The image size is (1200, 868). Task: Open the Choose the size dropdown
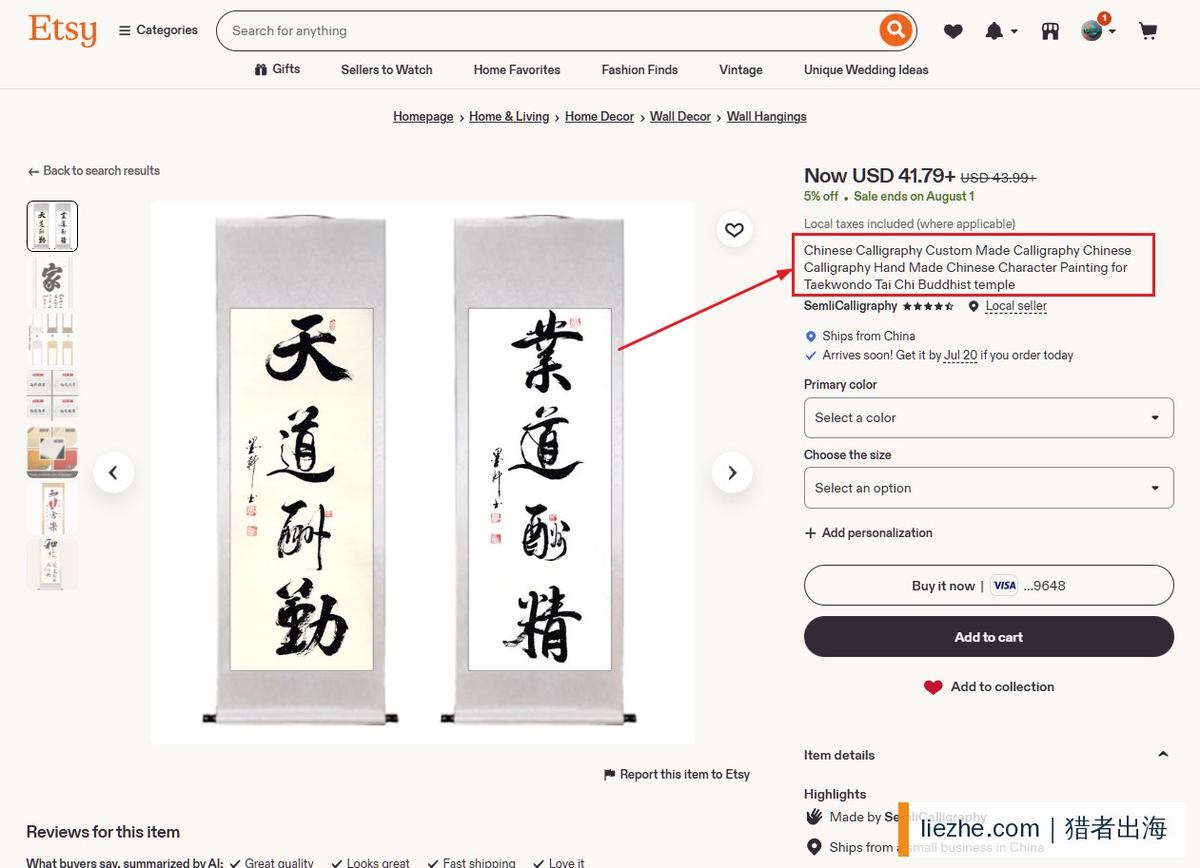988,488
